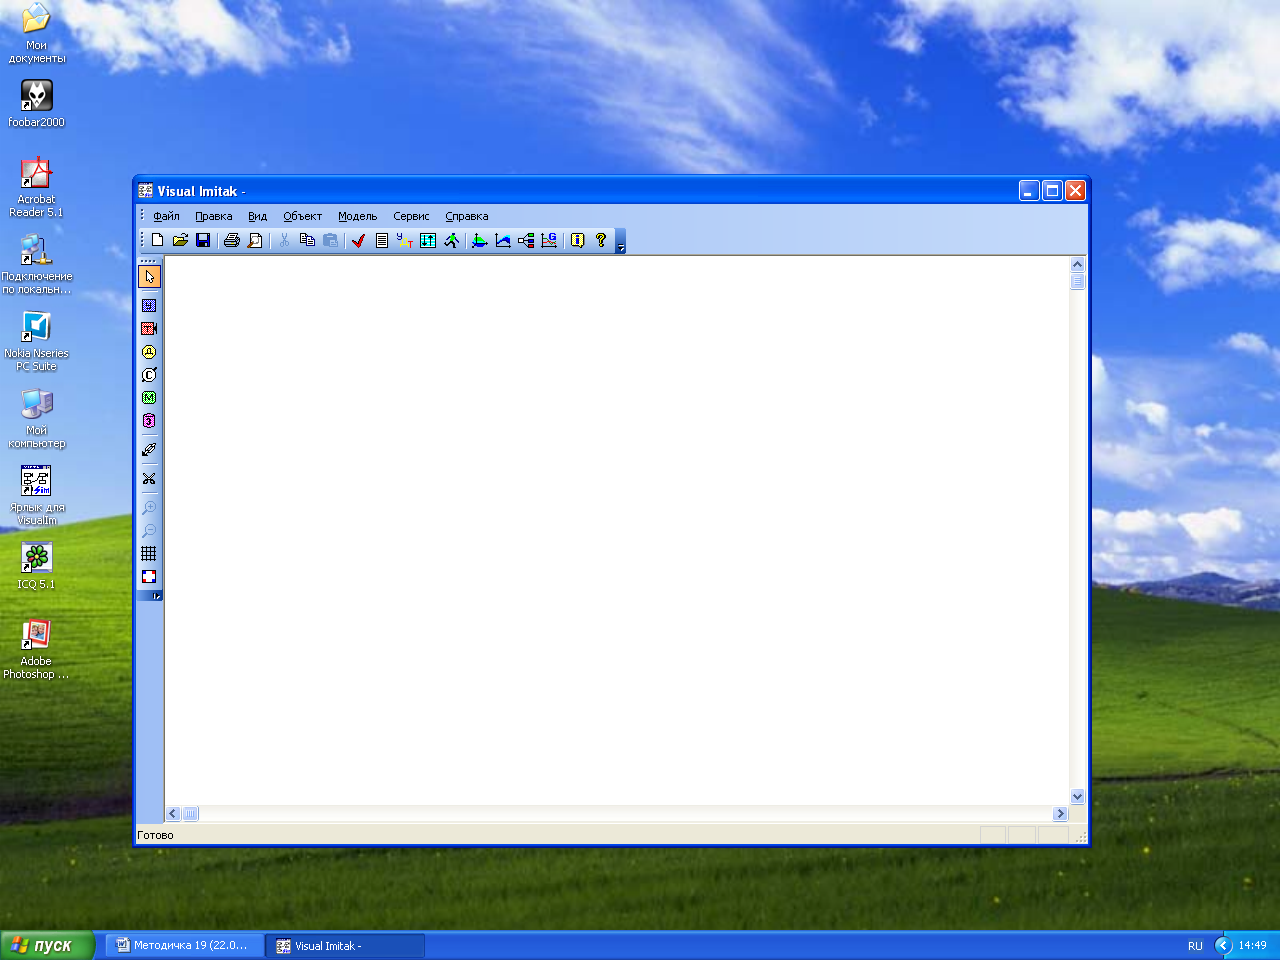Print using the printer toolbar icon
Screen dimensions: 1280x960
tap(232, 240)
